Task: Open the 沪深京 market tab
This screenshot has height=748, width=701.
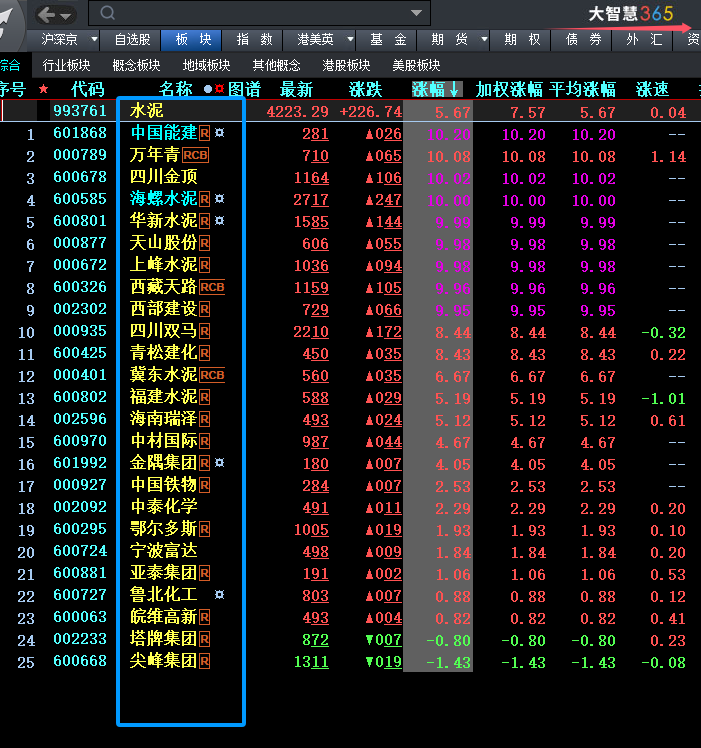Action: click(x=59, y=39)
